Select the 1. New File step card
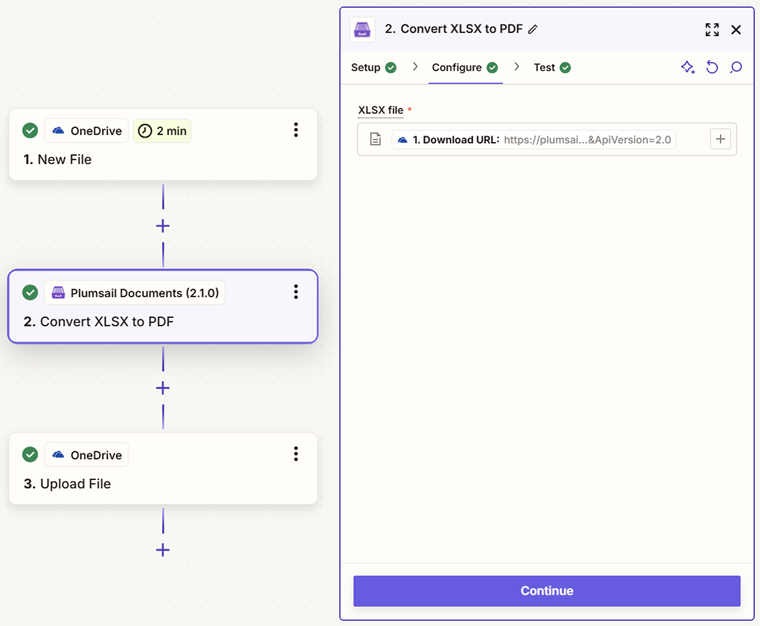760x626 pixels. (x=163, y=145)
